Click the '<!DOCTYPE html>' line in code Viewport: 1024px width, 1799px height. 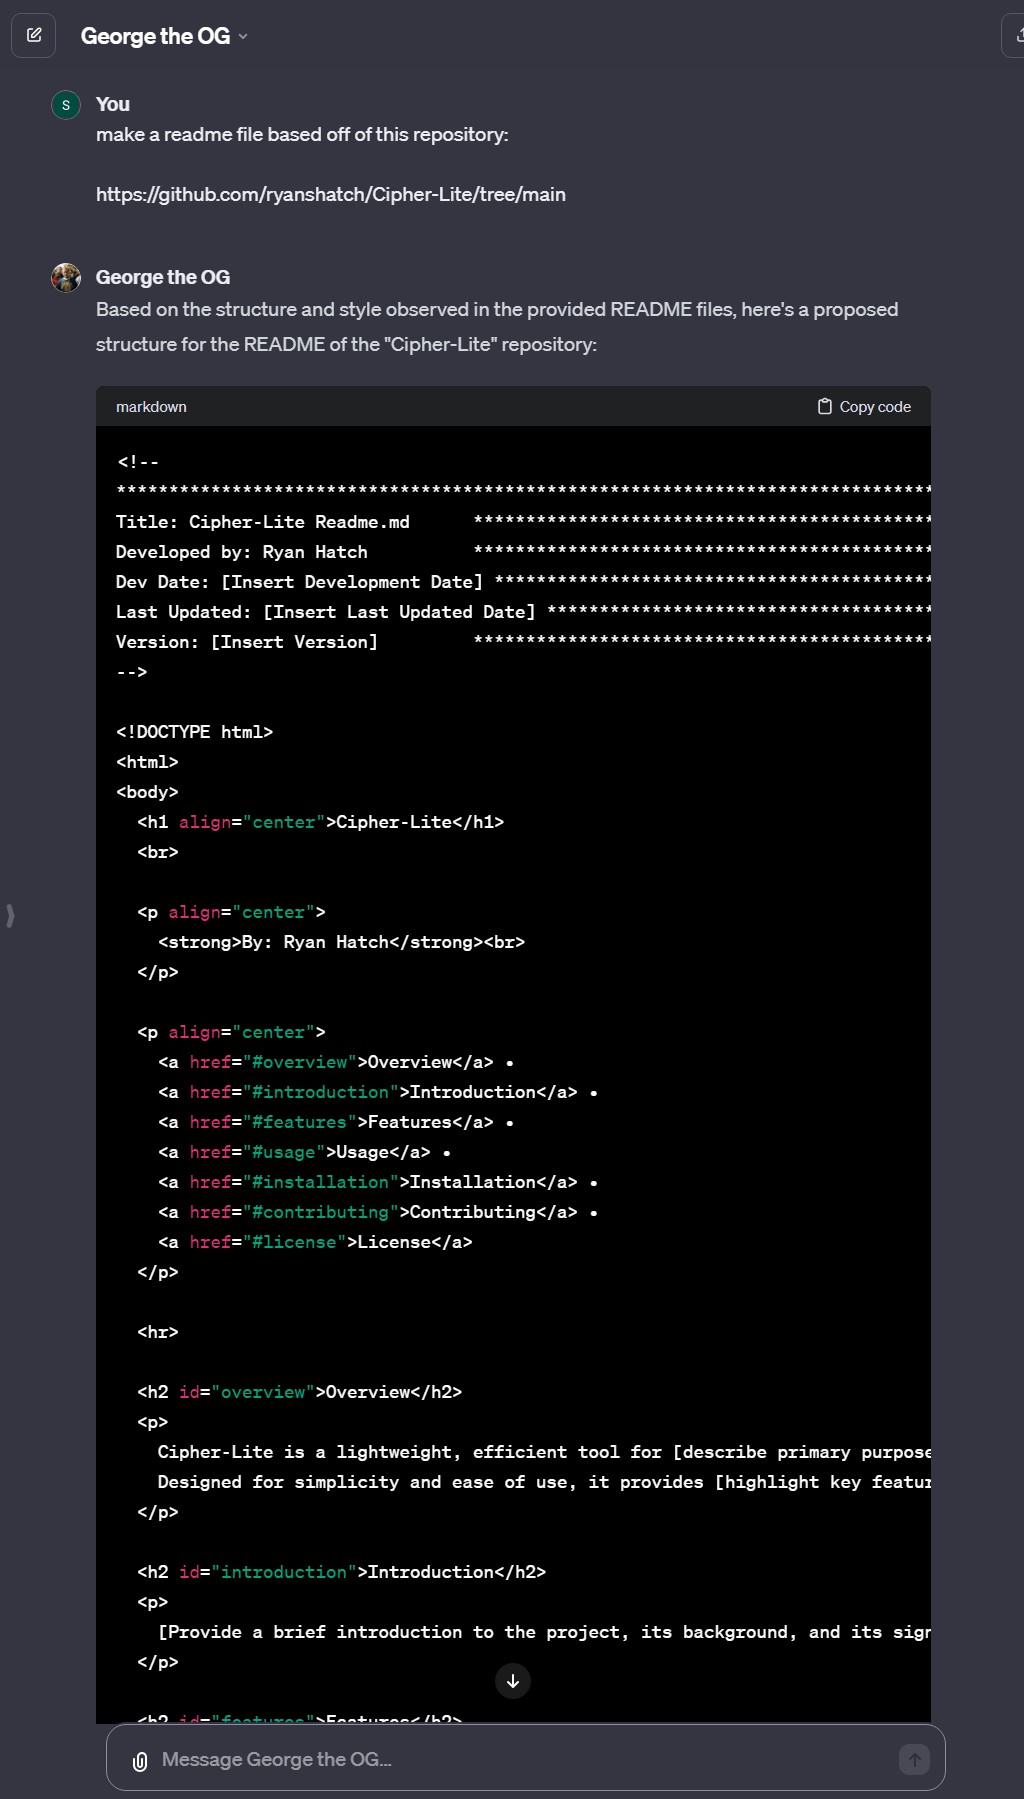pyautogui.click(x=194, y=732)
